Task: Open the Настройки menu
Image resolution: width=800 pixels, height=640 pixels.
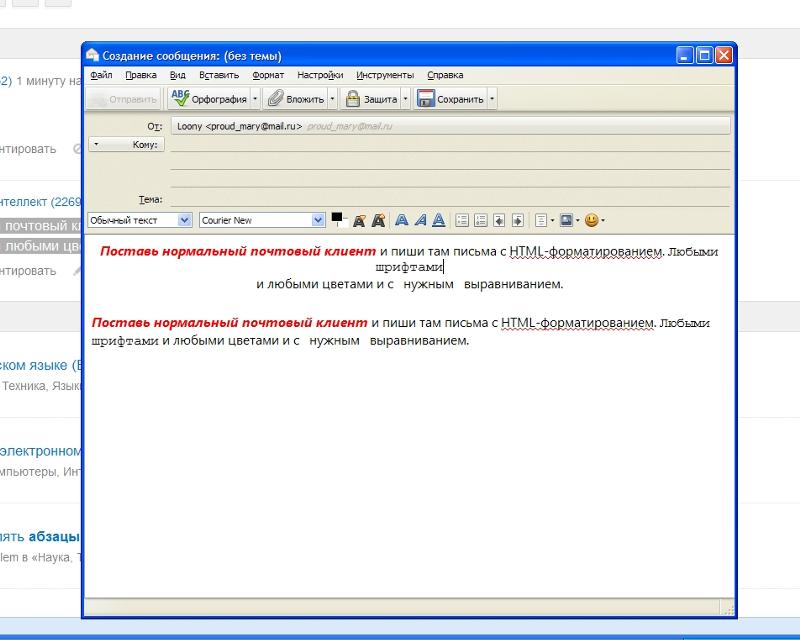Action: [x=320, y=75]
